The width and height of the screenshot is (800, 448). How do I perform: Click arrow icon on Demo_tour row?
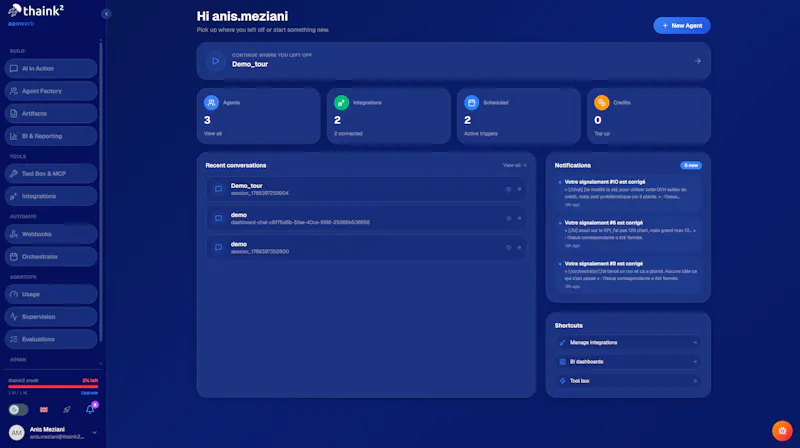[519, 189]
